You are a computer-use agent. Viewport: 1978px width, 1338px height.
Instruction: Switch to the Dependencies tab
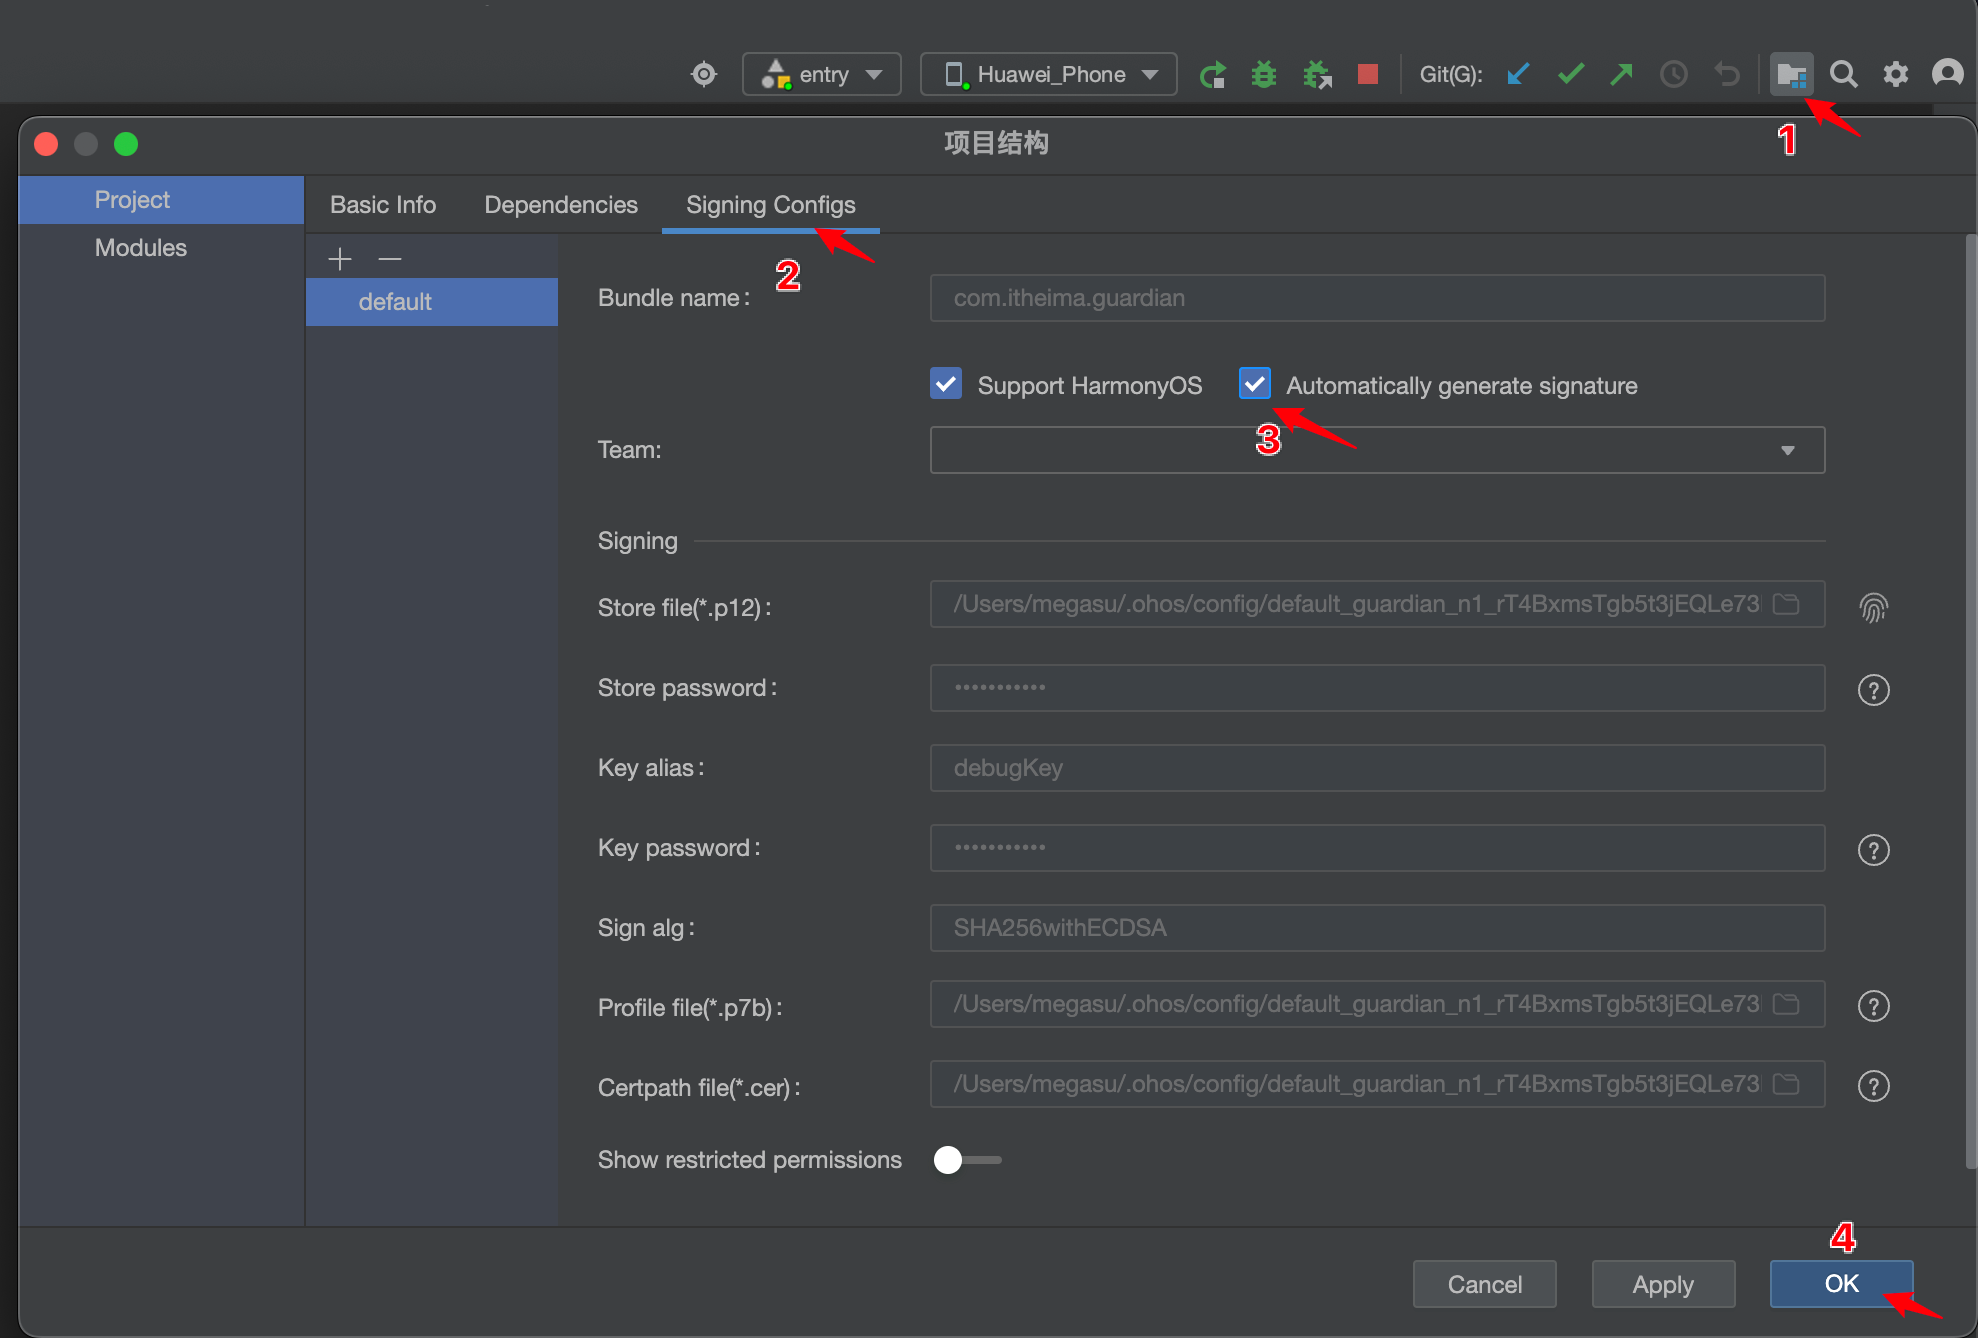(560, 205)
